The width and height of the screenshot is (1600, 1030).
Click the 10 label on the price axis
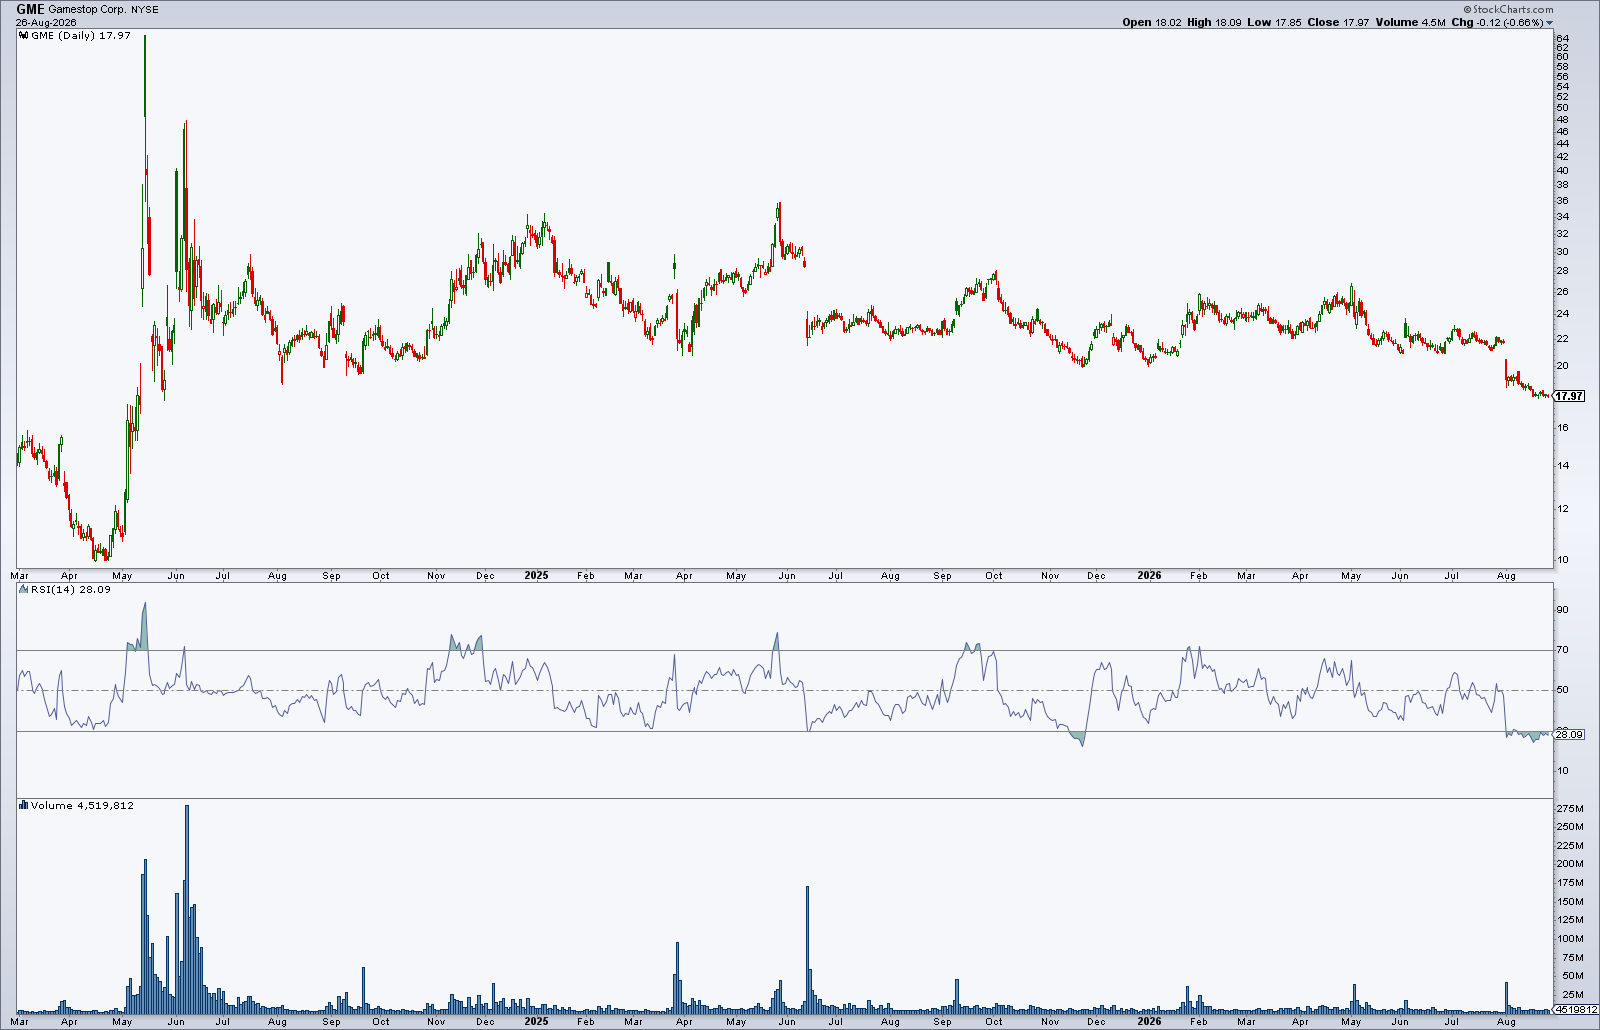(x=1562, y=559)
